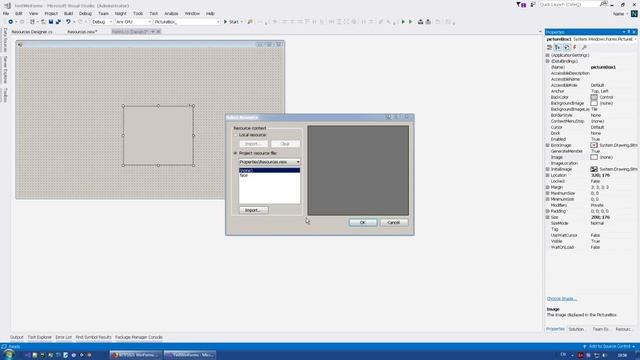Image resolution: width=640 pixels, height=360 pixels.
Task: Open the Help menu
Action: pyautogui.click(x=210, y=13)
